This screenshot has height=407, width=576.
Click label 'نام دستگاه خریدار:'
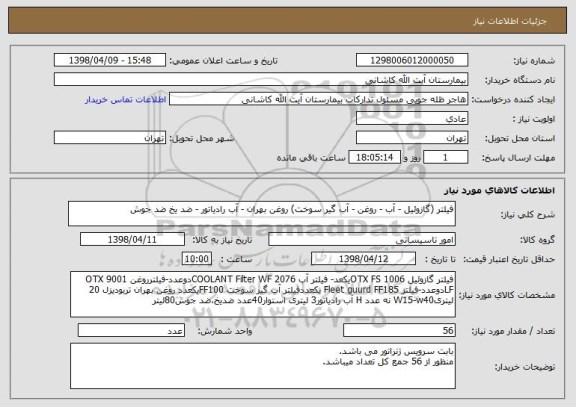[x=520, y=80]
